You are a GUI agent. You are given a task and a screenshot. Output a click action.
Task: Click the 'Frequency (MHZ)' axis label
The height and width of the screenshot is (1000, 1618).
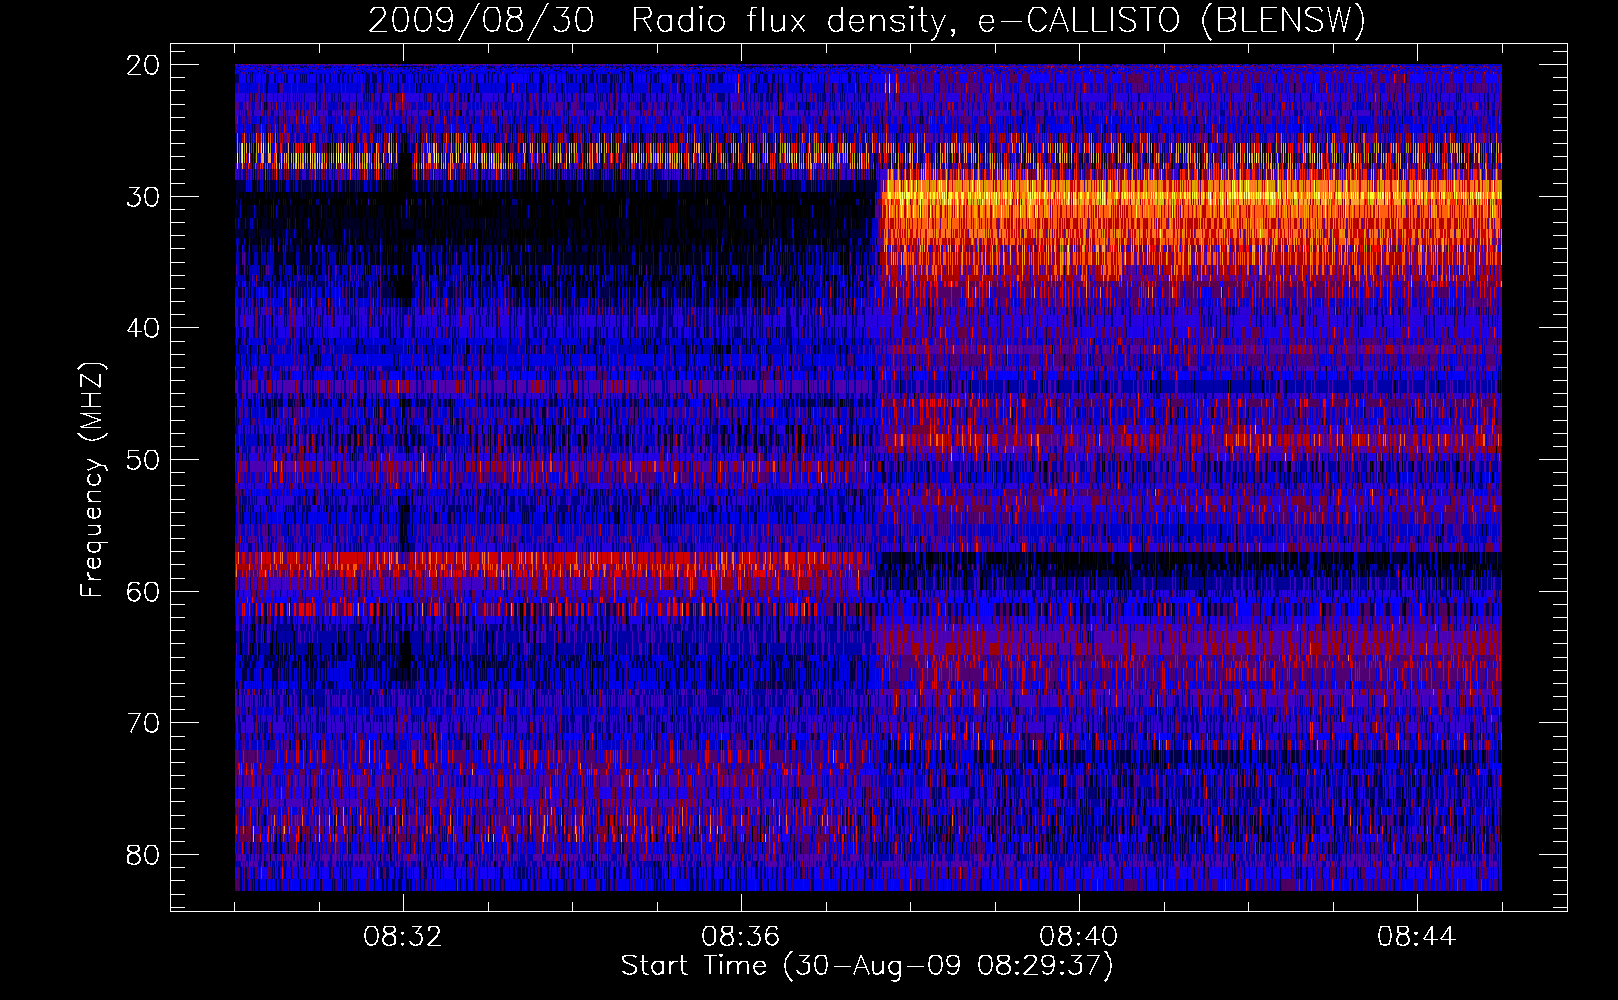tap(92, 480)
